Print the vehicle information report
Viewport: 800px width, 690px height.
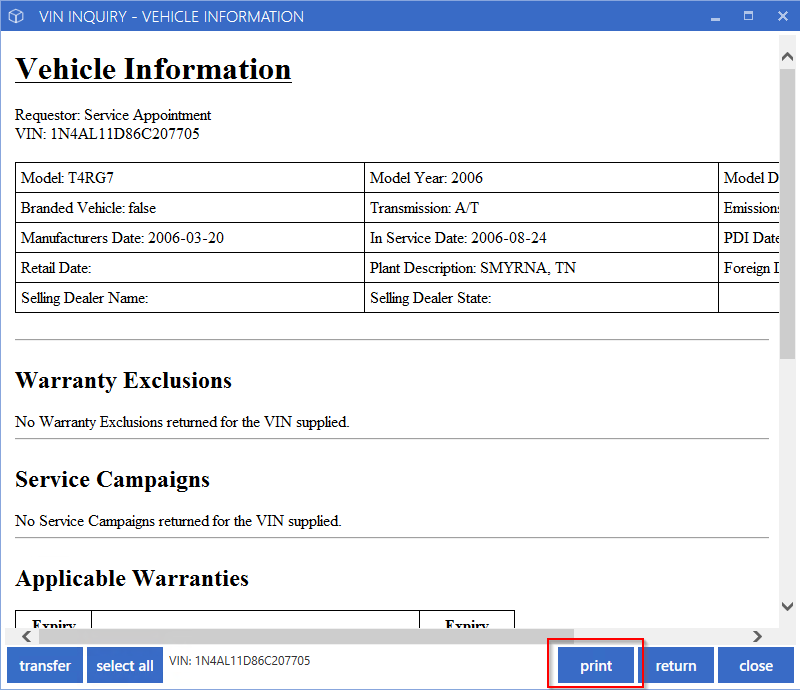click(x=595, y=665)
